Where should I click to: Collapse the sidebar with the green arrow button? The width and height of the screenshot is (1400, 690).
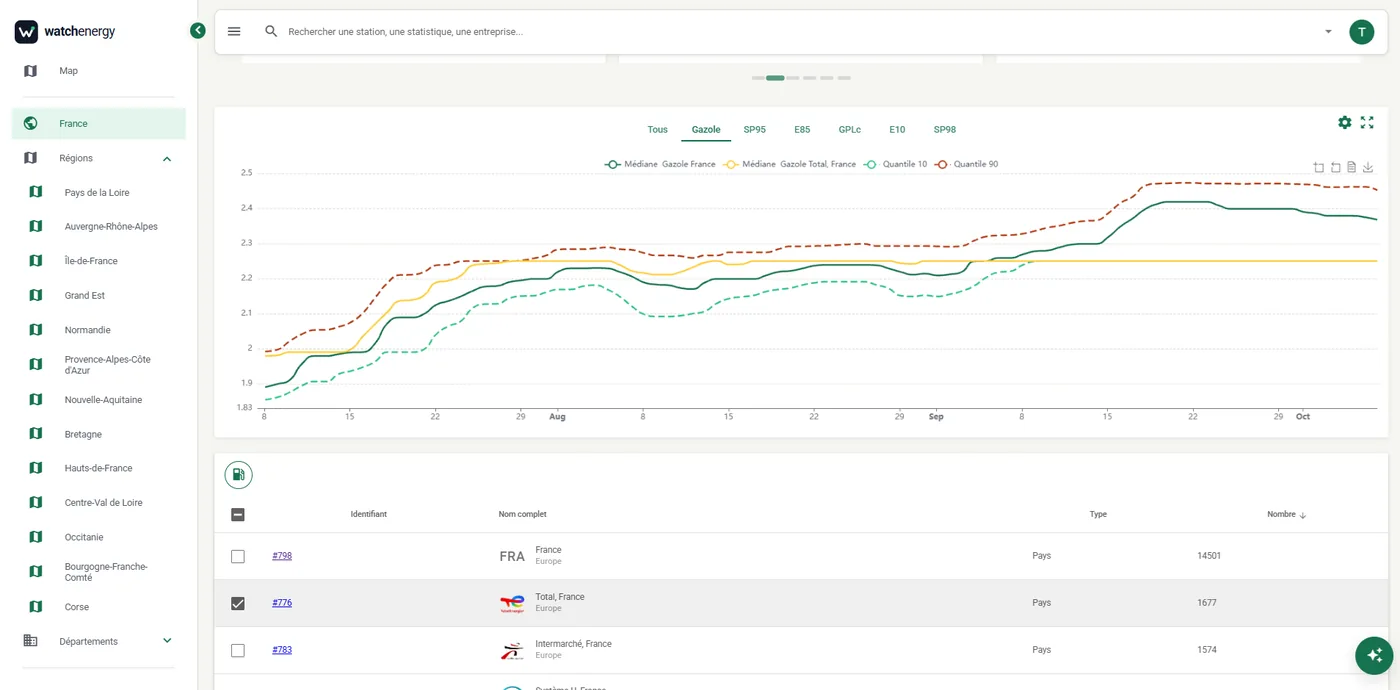click(x=198, y=31)
